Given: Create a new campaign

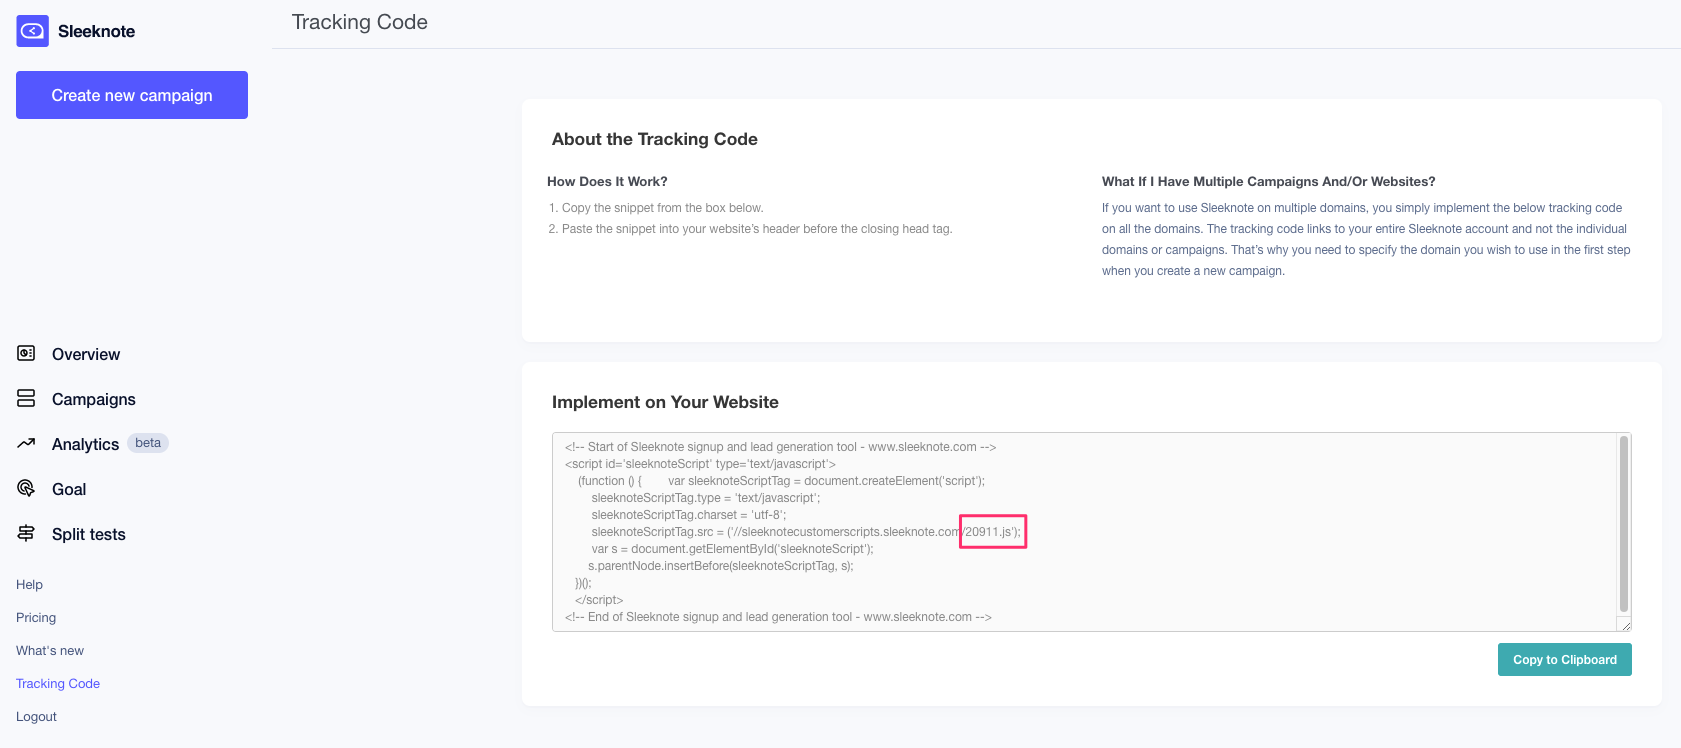Looking at the screenshot, I should (x=132, y=95).
